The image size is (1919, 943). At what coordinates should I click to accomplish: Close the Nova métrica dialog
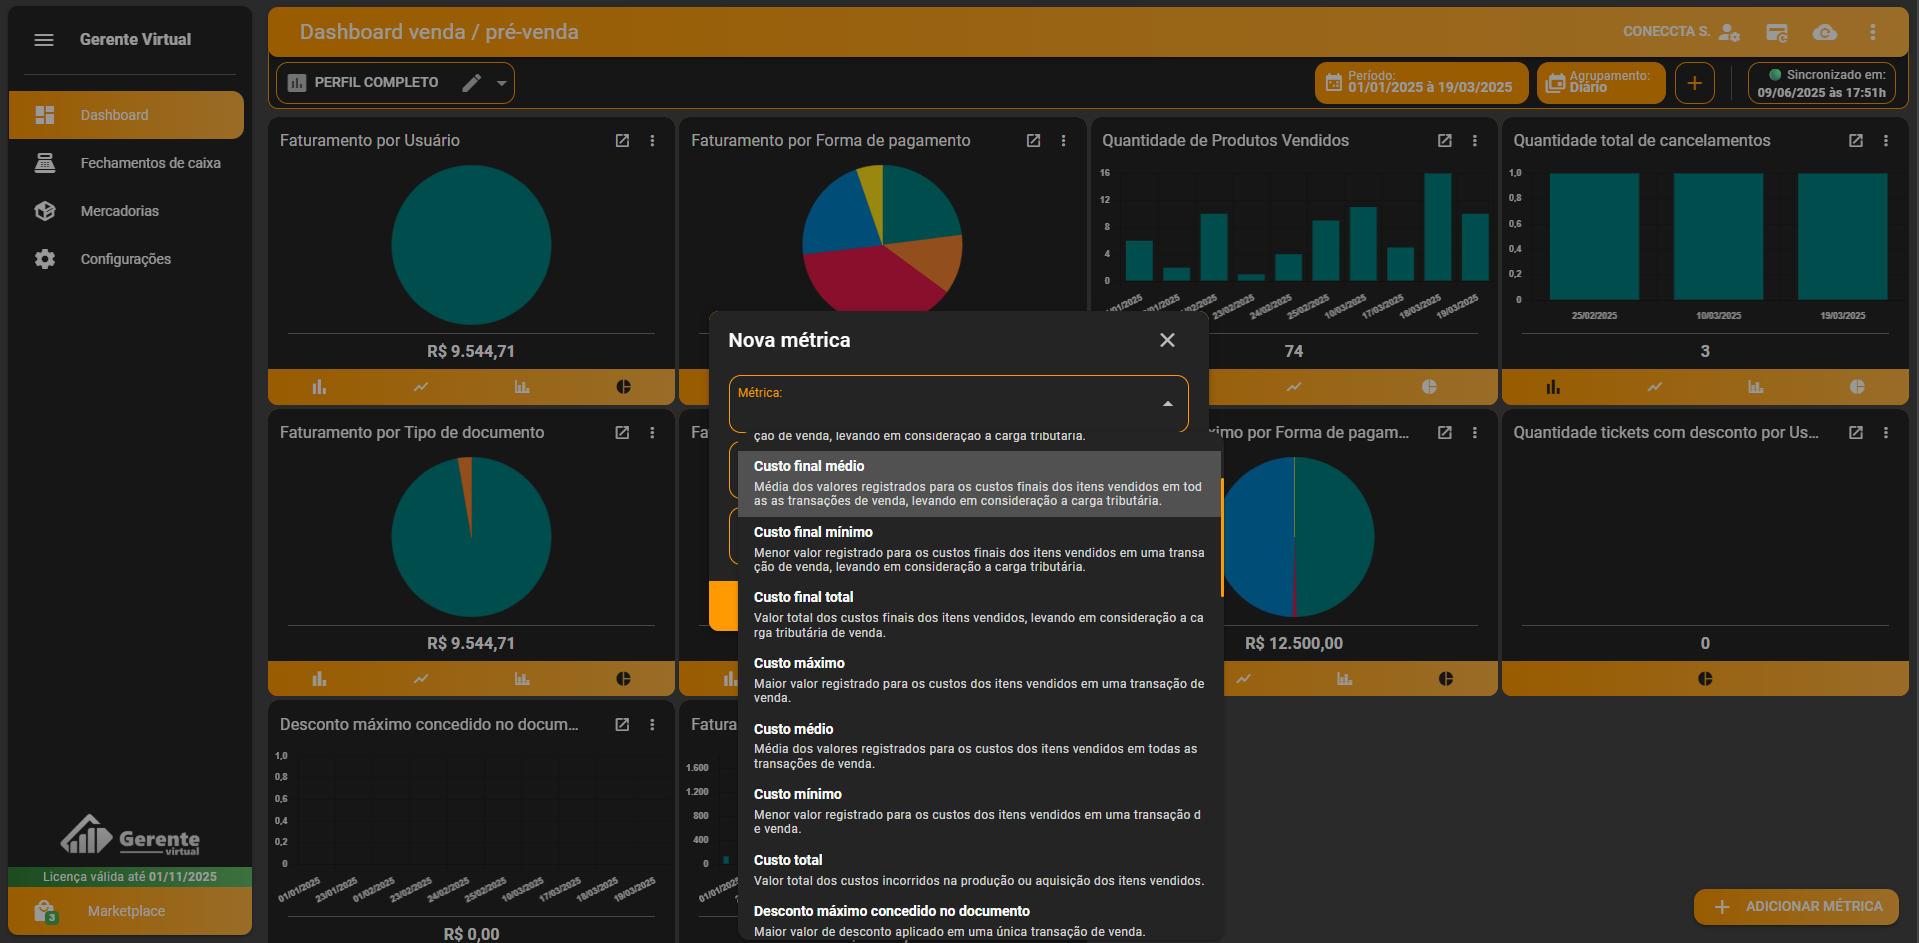click(1167, 340)
